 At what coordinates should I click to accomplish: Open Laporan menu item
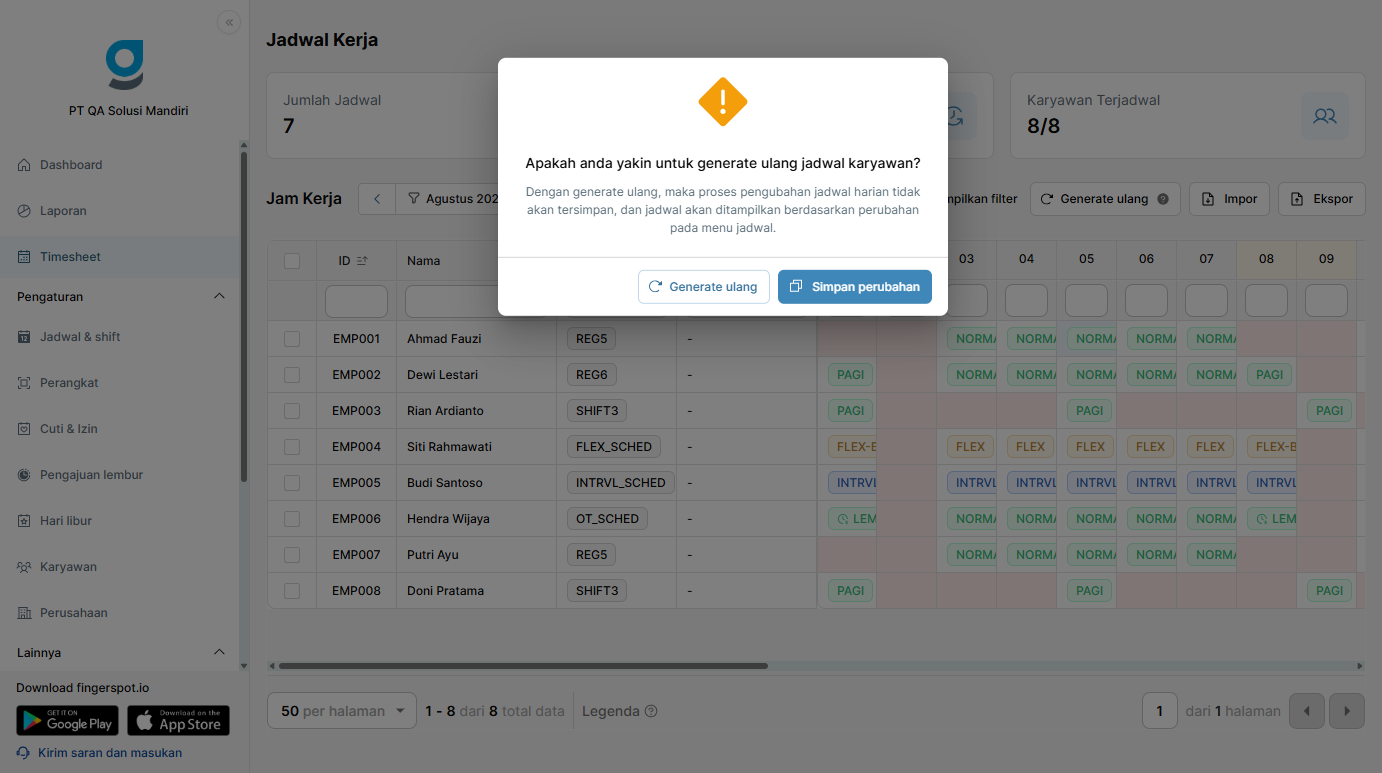coord(120,211)
